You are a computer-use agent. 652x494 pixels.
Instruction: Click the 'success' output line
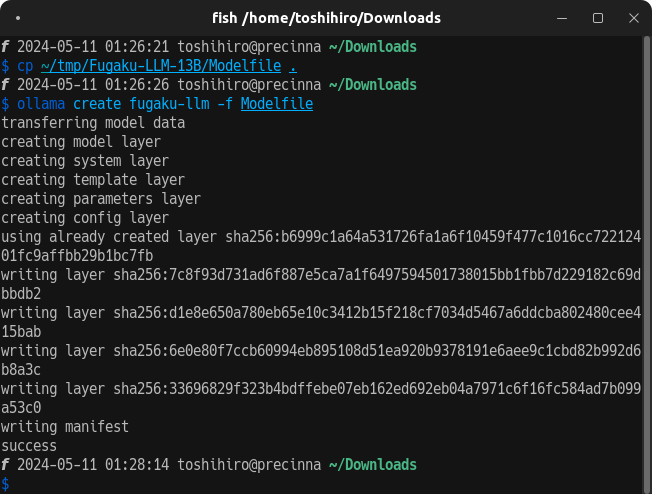click(x=29, y=446)
